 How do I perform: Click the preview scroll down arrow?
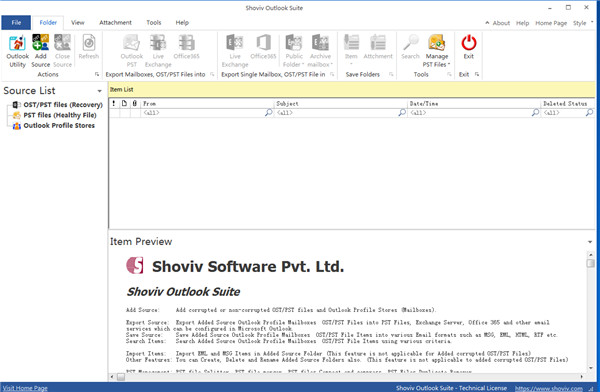pos(590,368)
